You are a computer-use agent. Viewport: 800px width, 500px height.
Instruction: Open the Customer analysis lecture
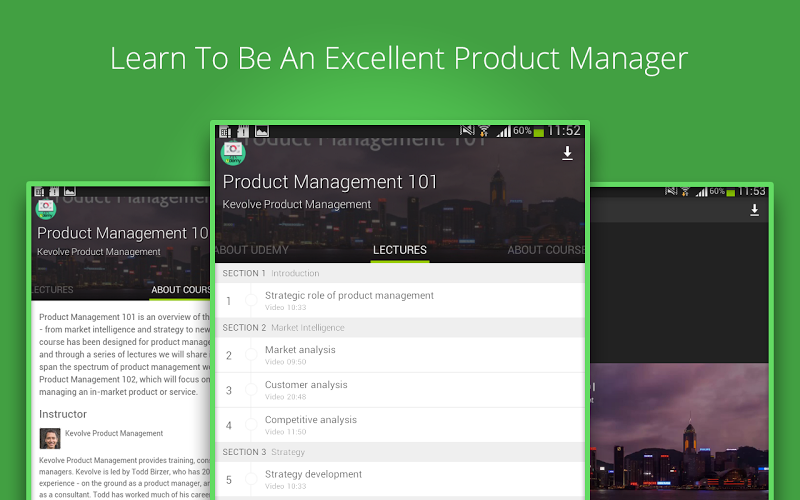(x=399, y=390)
